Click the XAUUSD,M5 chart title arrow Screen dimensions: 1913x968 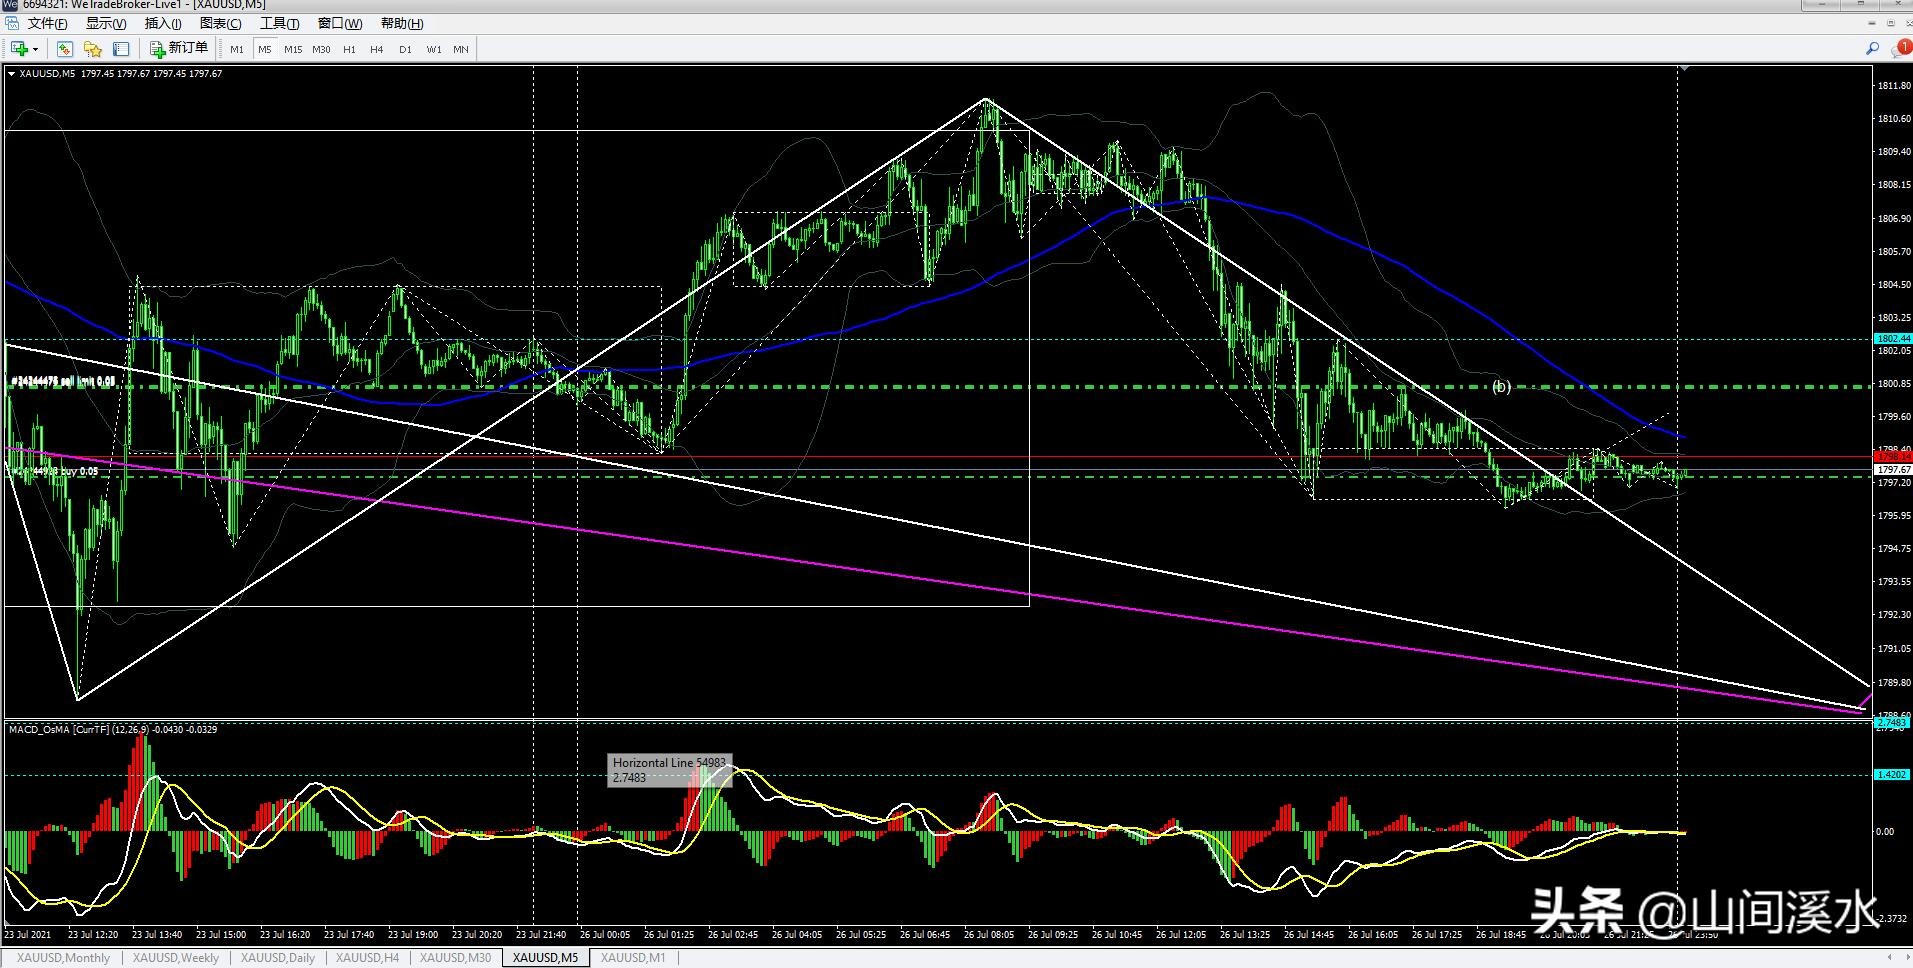(11, 74)
